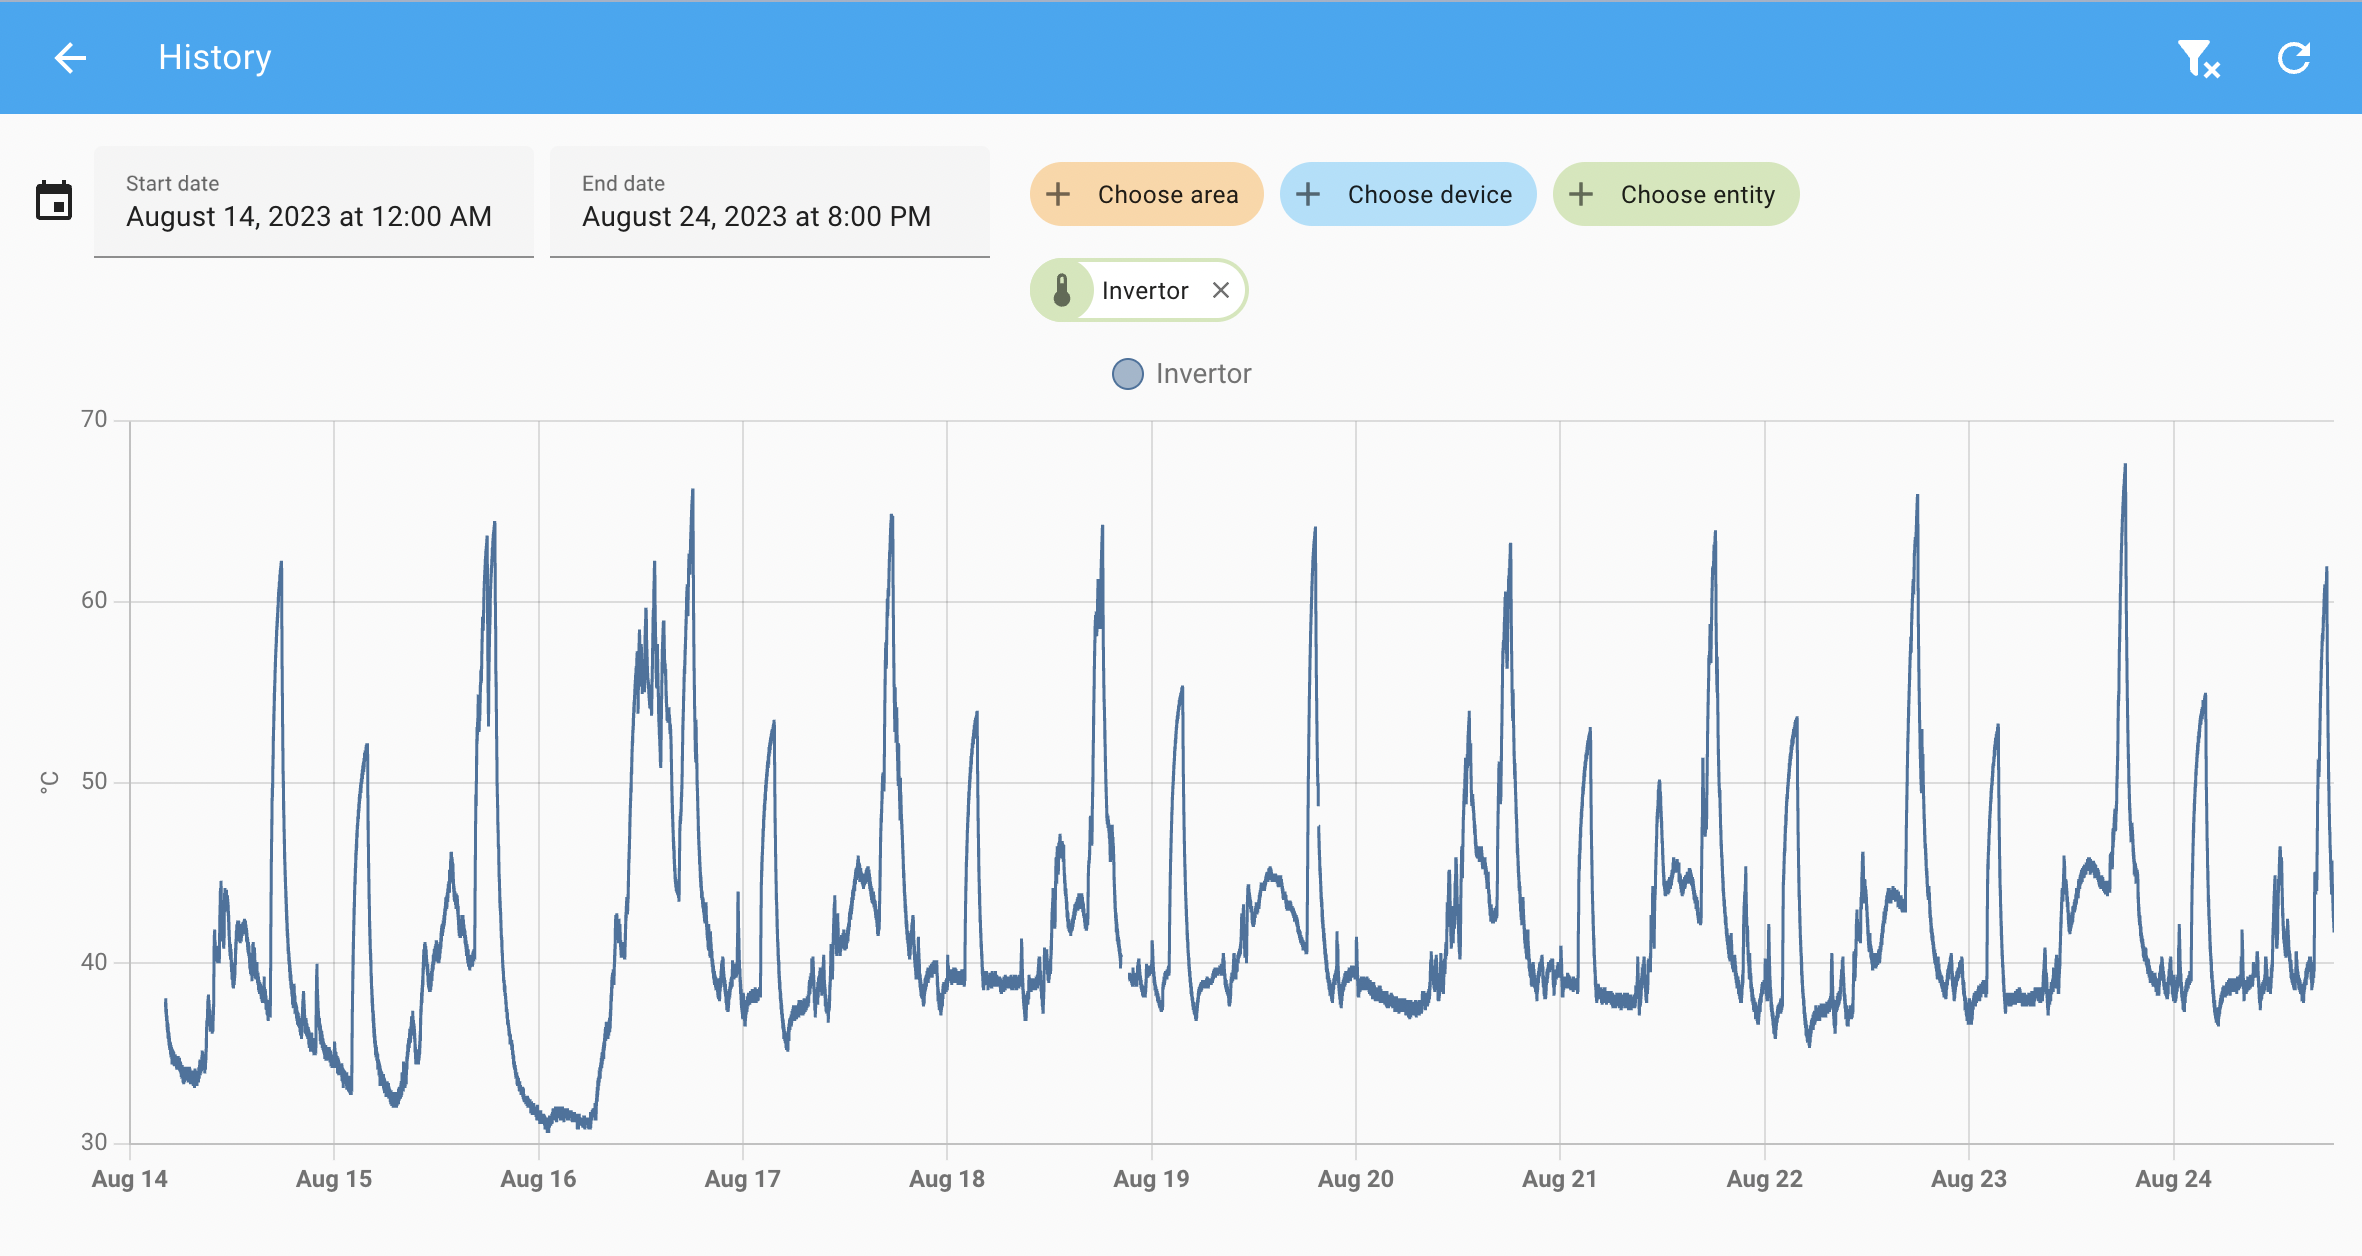Click the Aug 20 axis label
Screen dimensions: 2362x1256
click(1355, 1179)
